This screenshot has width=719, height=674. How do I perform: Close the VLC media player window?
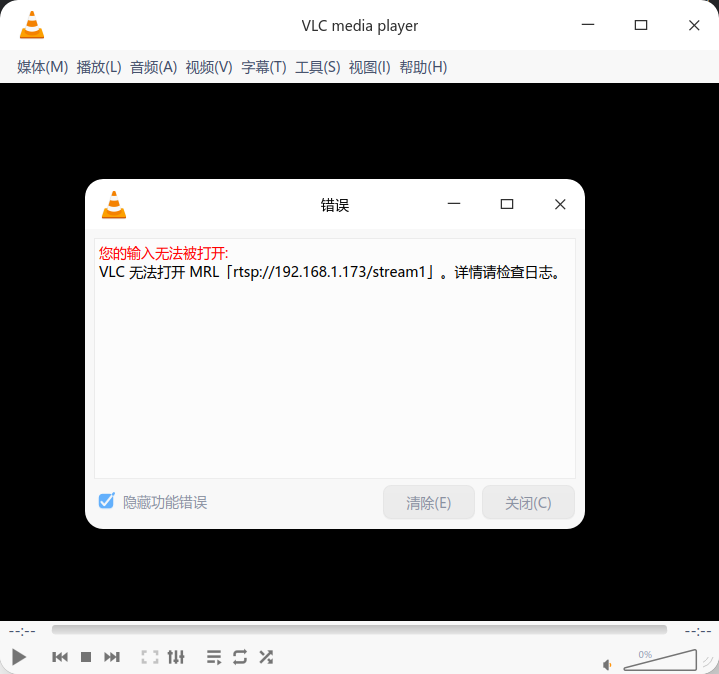tap(694, 25)
